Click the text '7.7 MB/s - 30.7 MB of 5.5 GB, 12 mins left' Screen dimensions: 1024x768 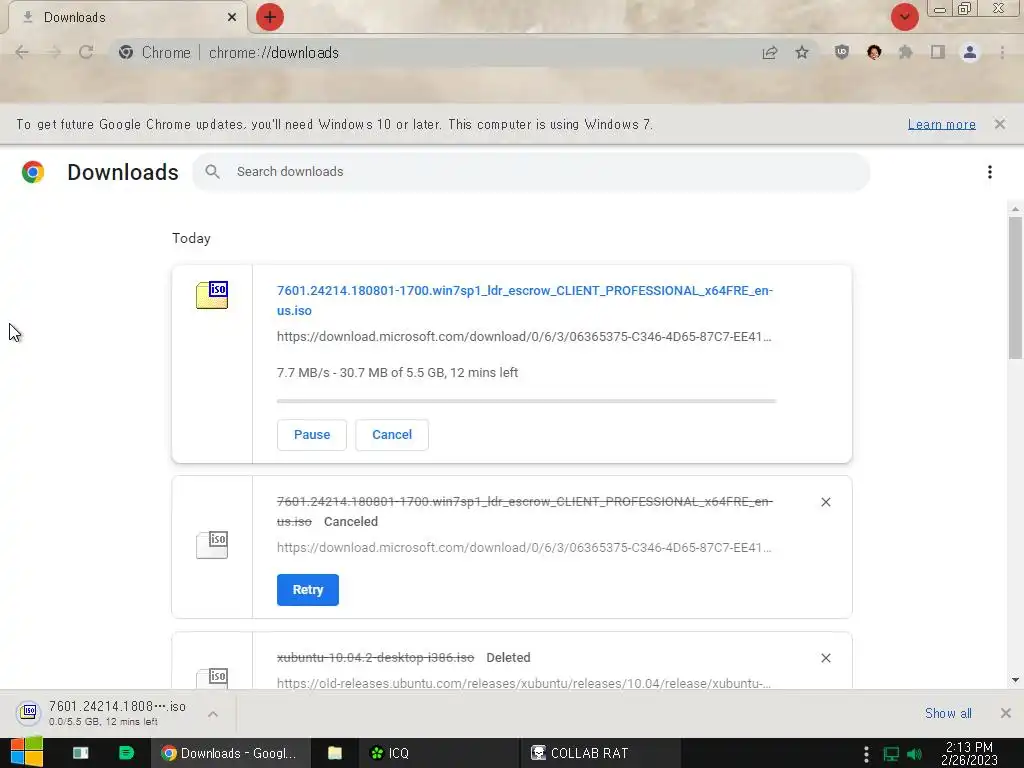pyautogui.click(x=397, y=373)
